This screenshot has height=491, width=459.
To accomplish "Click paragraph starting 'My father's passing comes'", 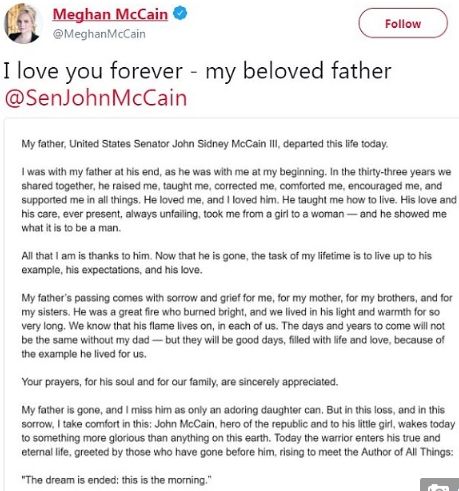I will (237, 326).
